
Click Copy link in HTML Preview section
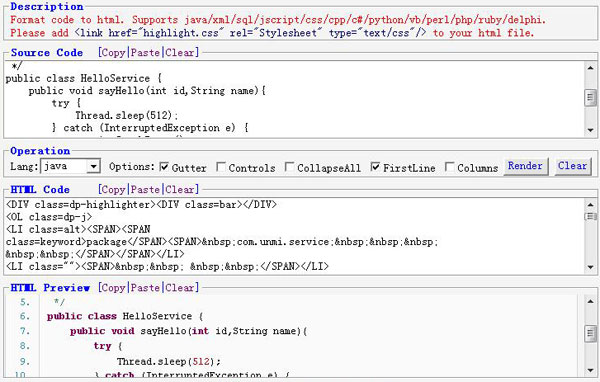(x=113, y=287)
